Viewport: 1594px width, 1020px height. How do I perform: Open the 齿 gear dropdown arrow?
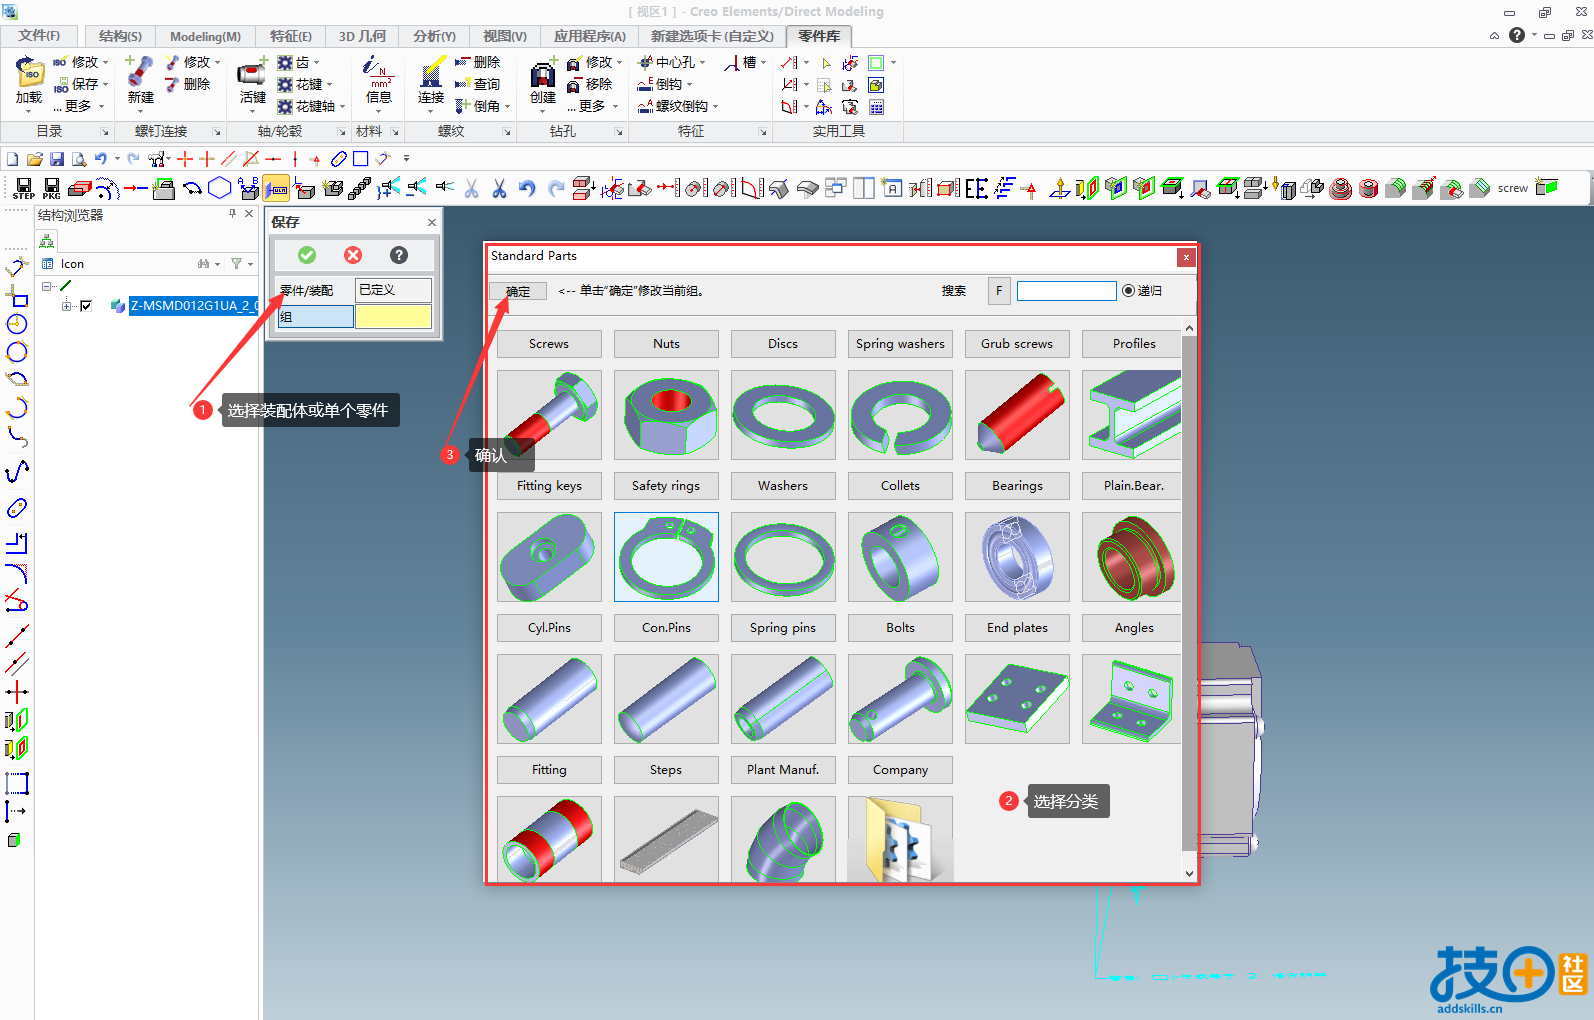coord(316,62)
